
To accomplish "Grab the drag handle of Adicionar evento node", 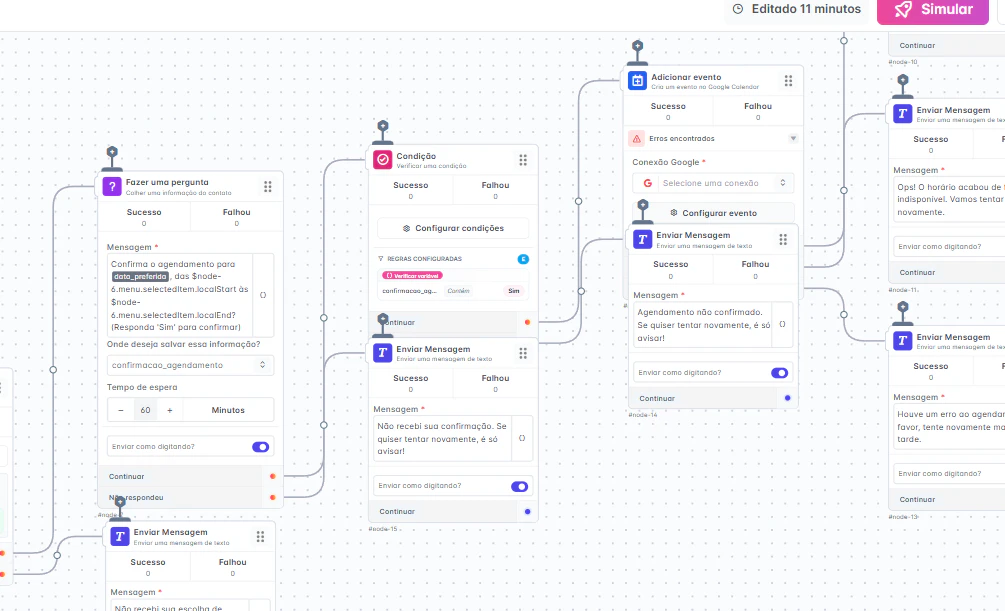I will (788, 81).
